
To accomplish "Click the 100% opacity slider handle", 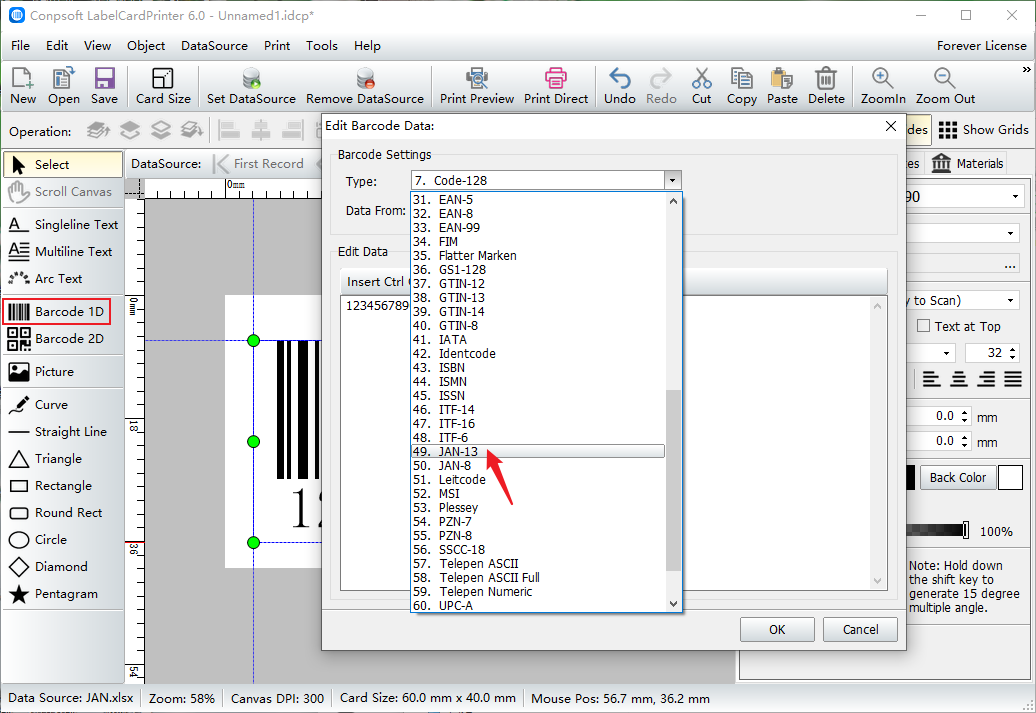I will [x=966, y=530].
